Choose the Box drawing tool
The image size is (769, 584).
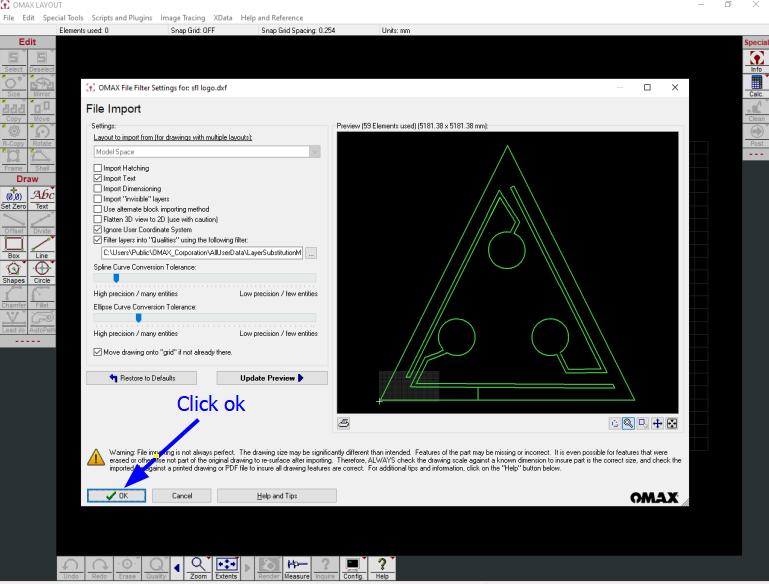tap(14, 248)
